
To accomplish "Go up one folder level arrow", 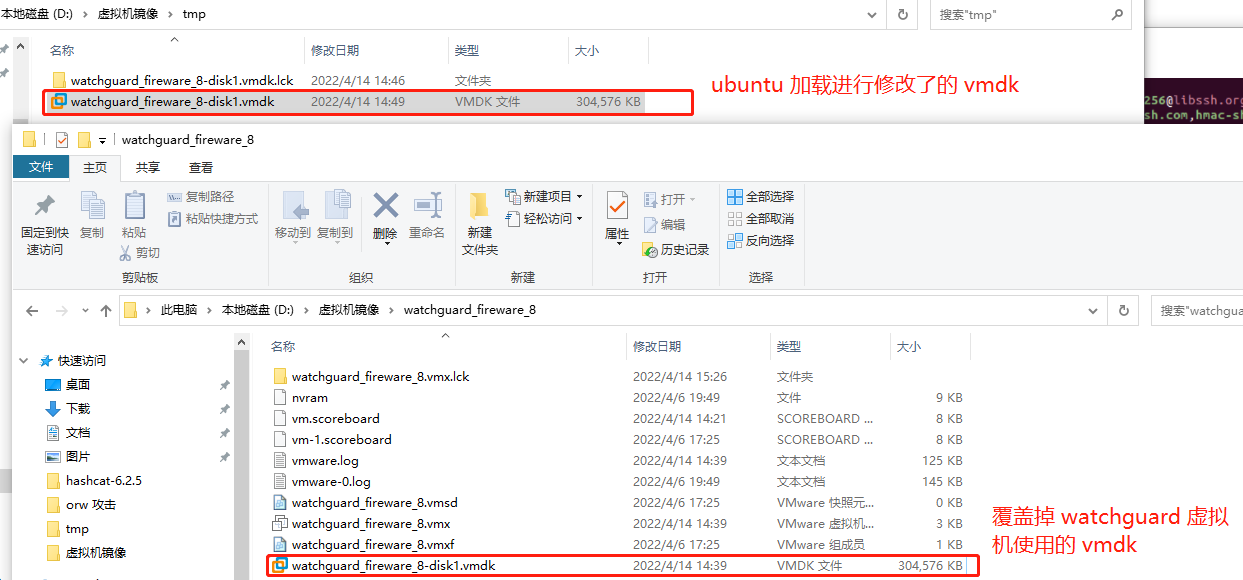I will pyautogui.click(x=106, y=311).
